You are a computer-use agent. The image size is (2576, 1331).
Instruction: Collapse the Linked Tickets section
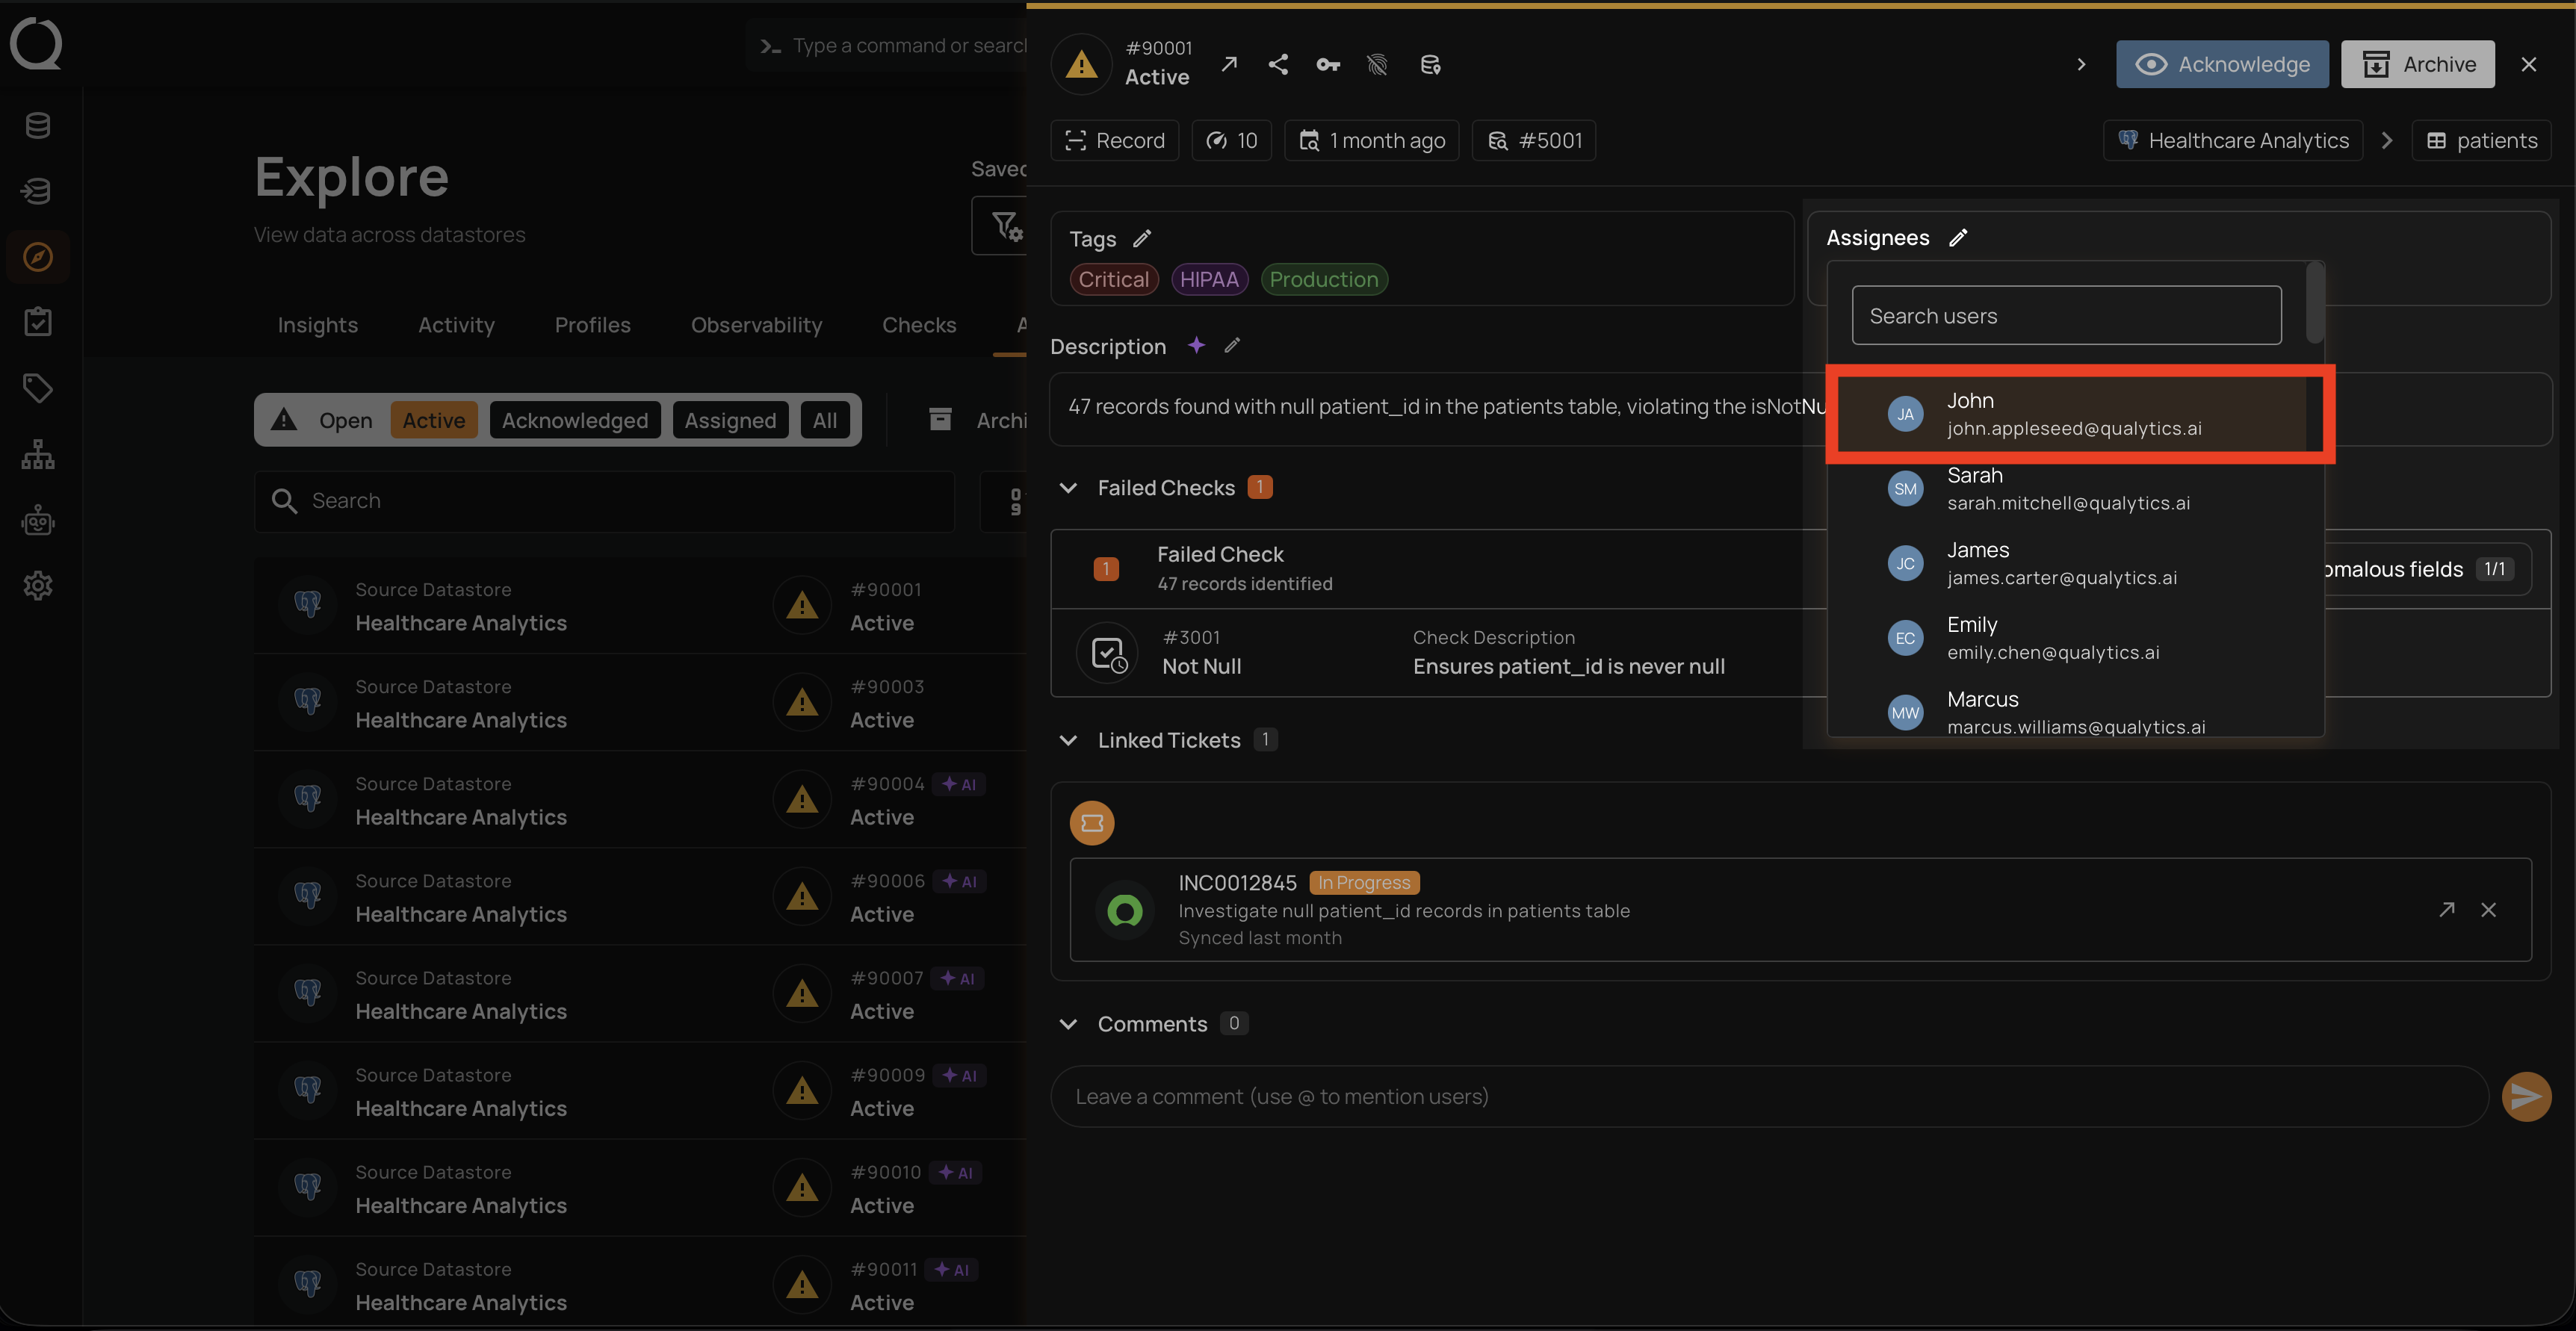[1068, 740]
